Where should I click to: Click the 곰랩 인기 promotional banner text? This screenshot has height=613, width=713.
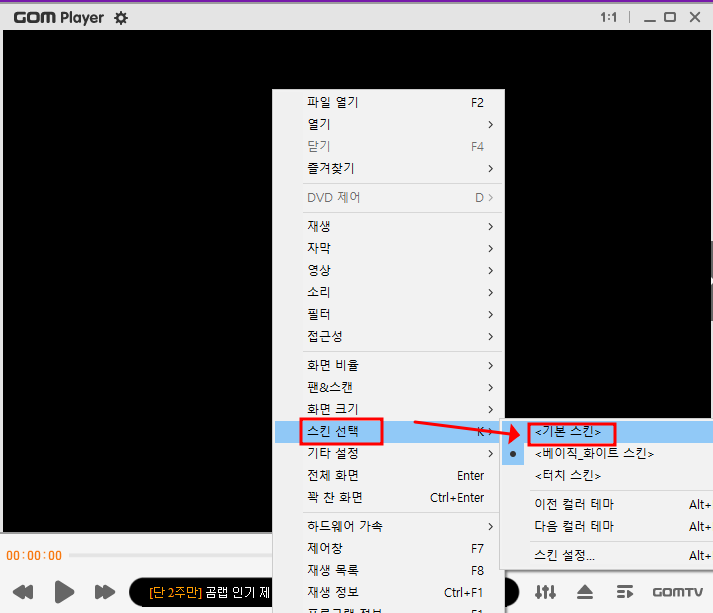pos(210,592)
